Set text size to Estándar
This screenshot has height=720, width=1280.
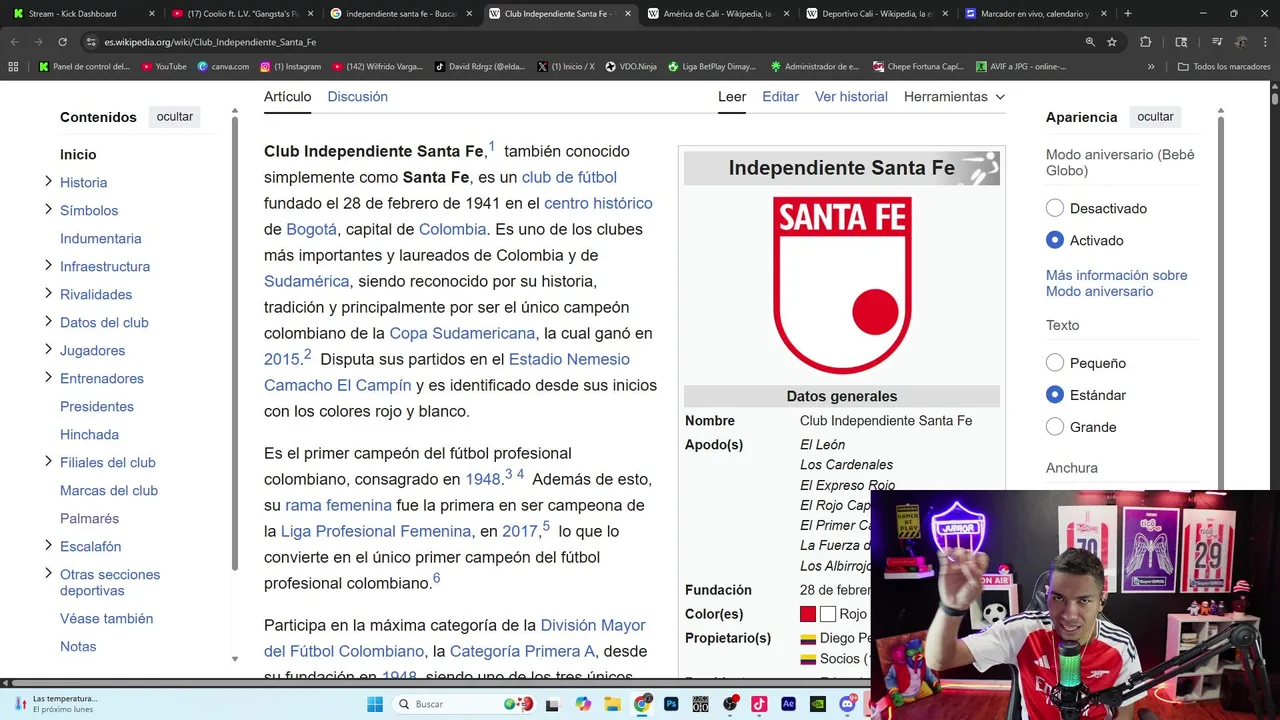point(1055,395)
